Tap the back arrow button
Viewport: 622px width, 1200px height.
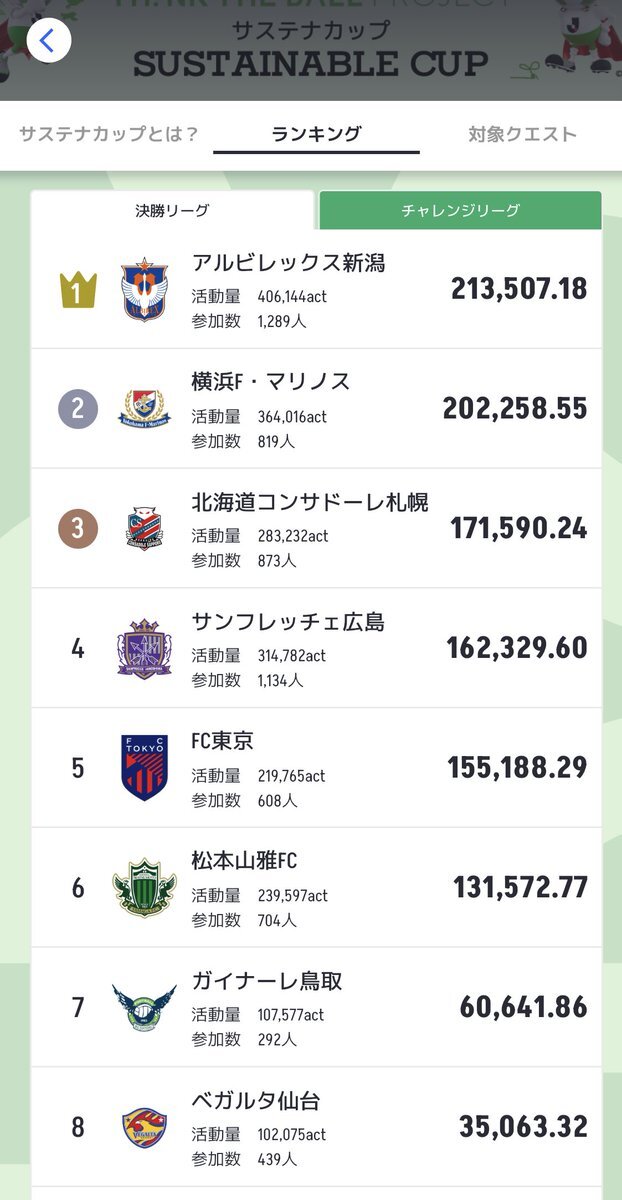(x=48, y=41)
